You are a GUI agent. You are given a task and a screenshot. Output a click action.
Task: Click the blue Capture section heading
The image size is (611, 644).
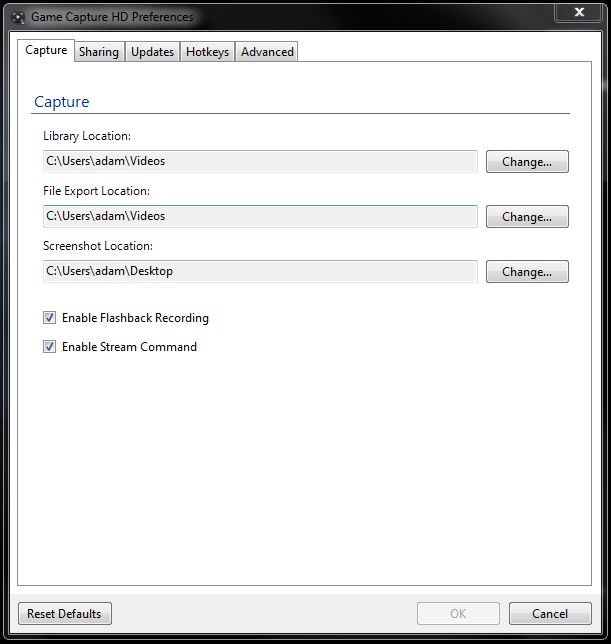tap(61, 102)
